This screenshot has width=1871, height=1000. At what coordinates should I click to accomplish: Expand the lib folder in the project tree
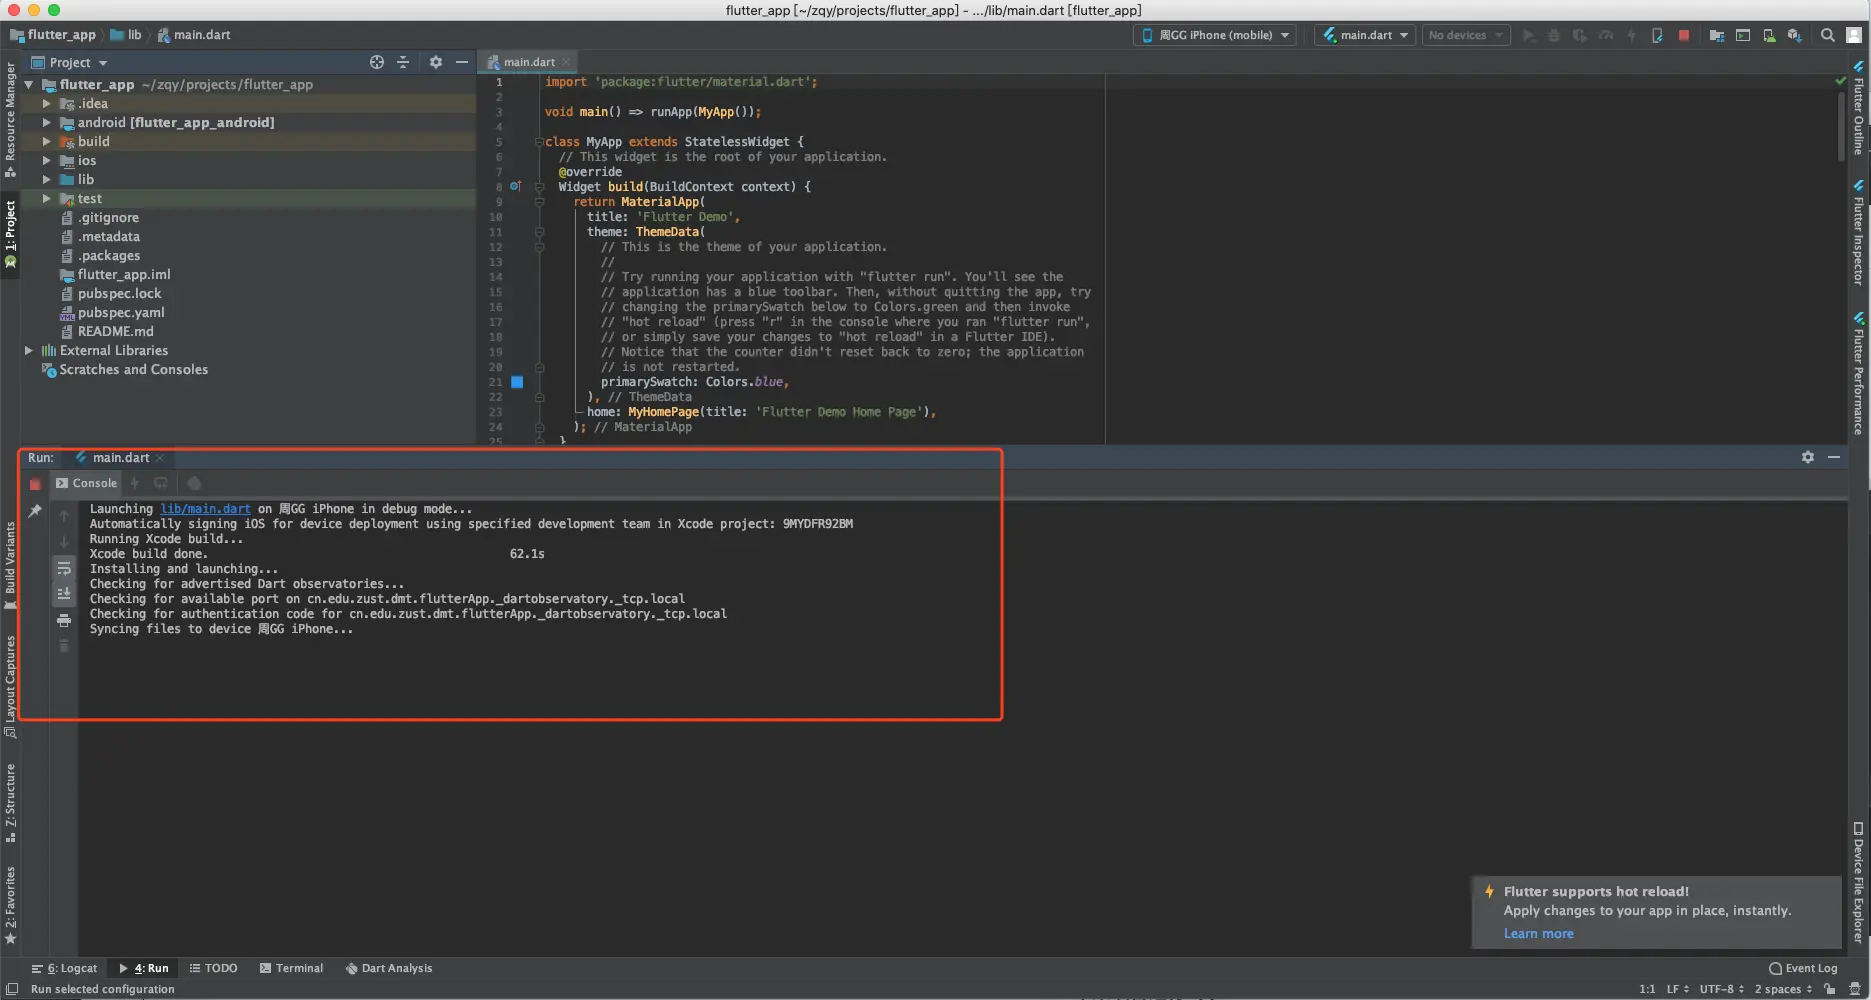[x=46, y=180]
